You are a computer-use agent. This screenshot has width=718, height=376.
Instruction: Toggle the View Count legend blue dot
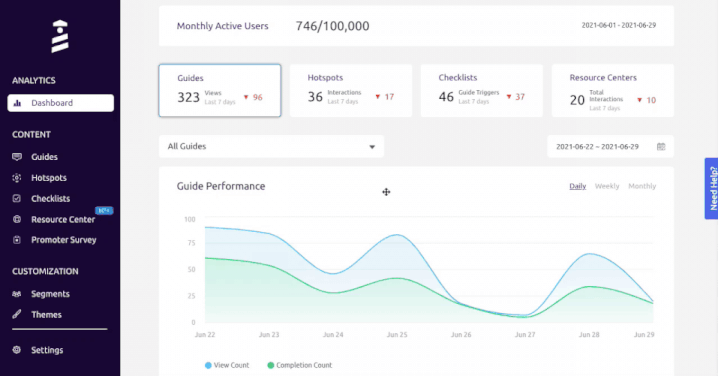[208, 365]
